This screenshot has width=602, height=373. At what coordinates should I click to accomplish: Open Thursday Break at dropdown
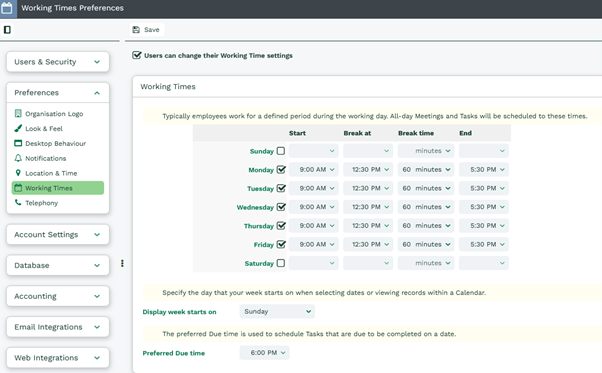click(x=368, y=226)
